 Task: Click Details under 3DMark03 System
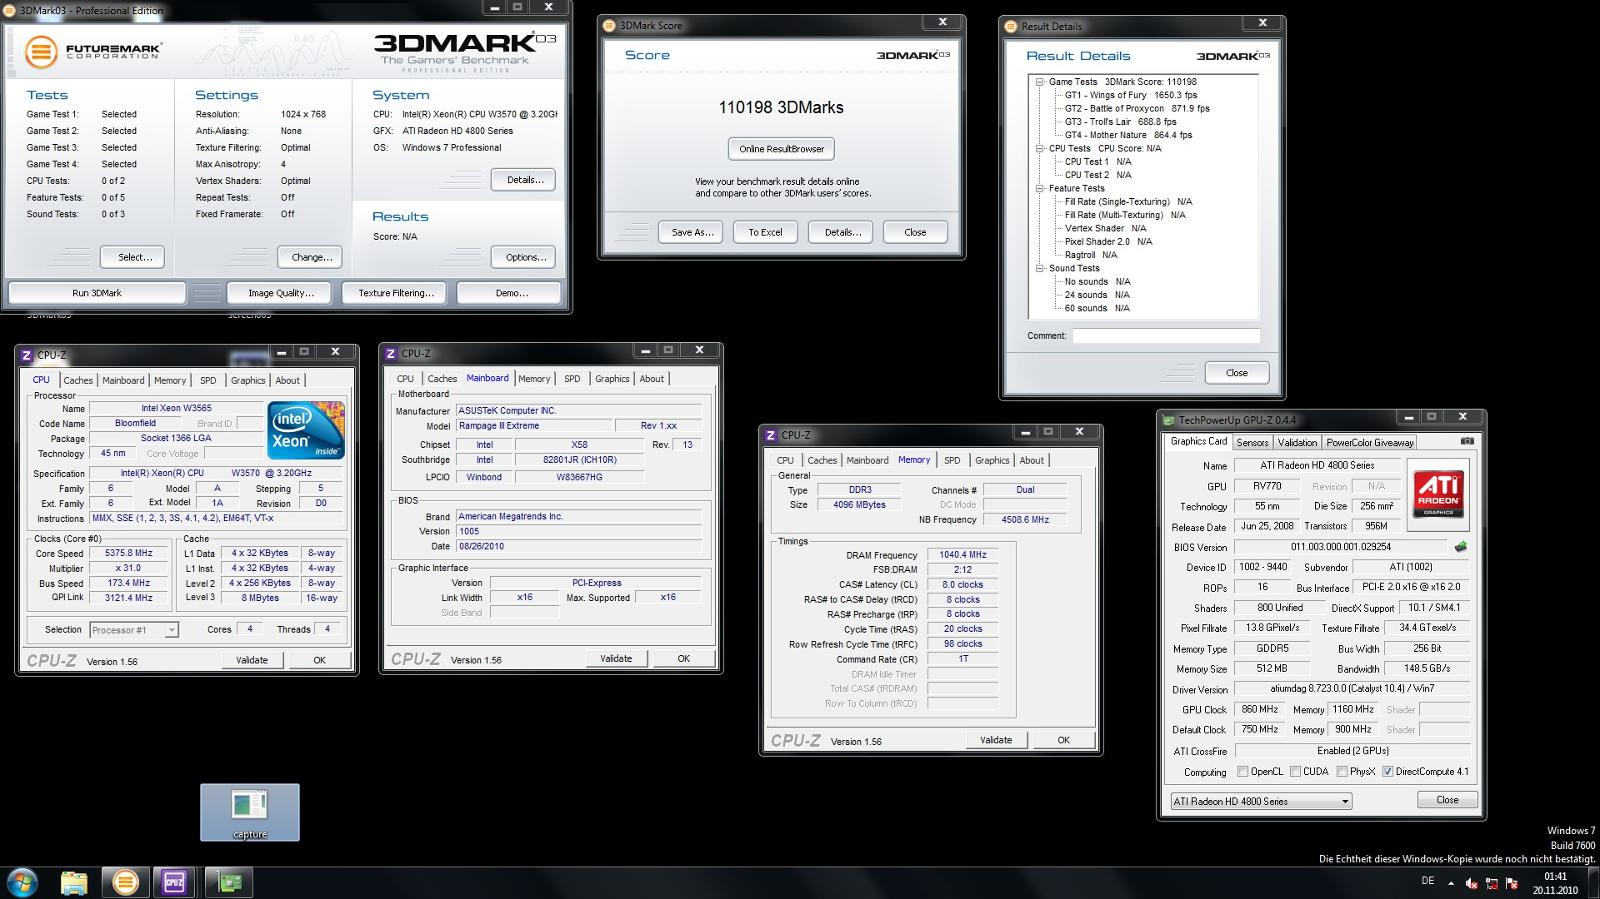click(x=524, y=180)
